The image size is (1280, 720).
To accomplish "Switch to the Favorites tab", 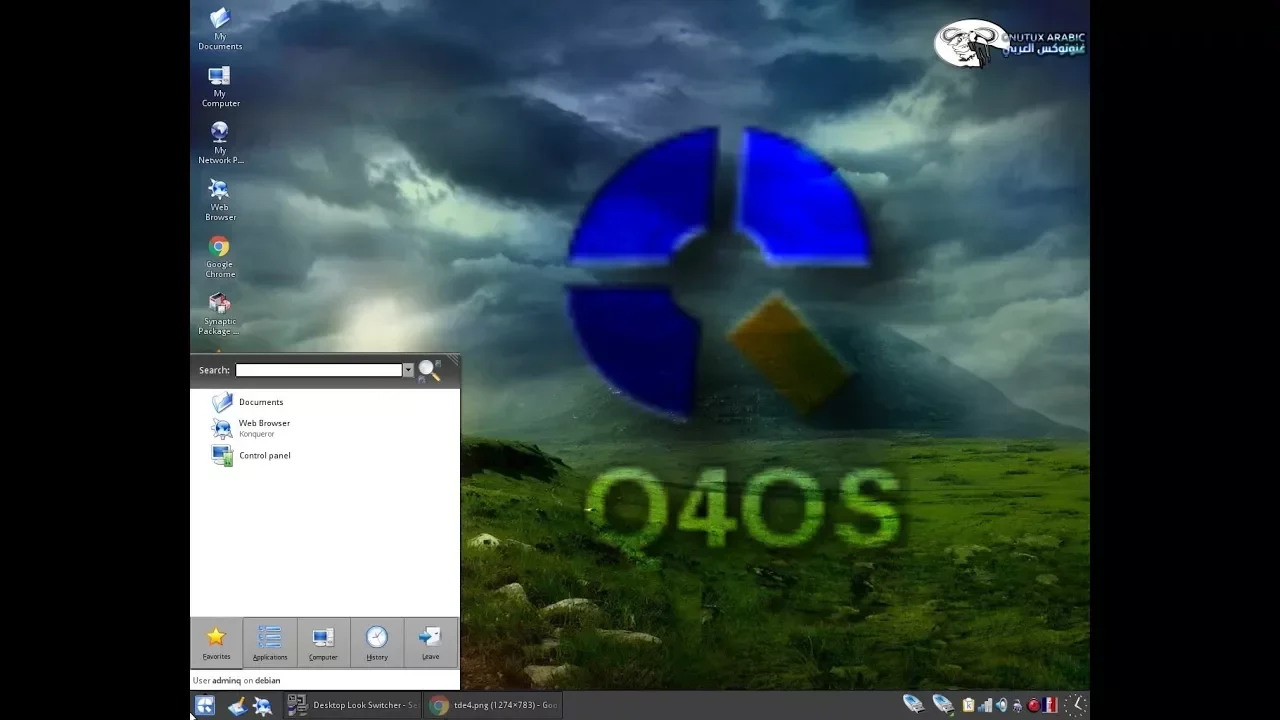I will click(x=216, y=642).
